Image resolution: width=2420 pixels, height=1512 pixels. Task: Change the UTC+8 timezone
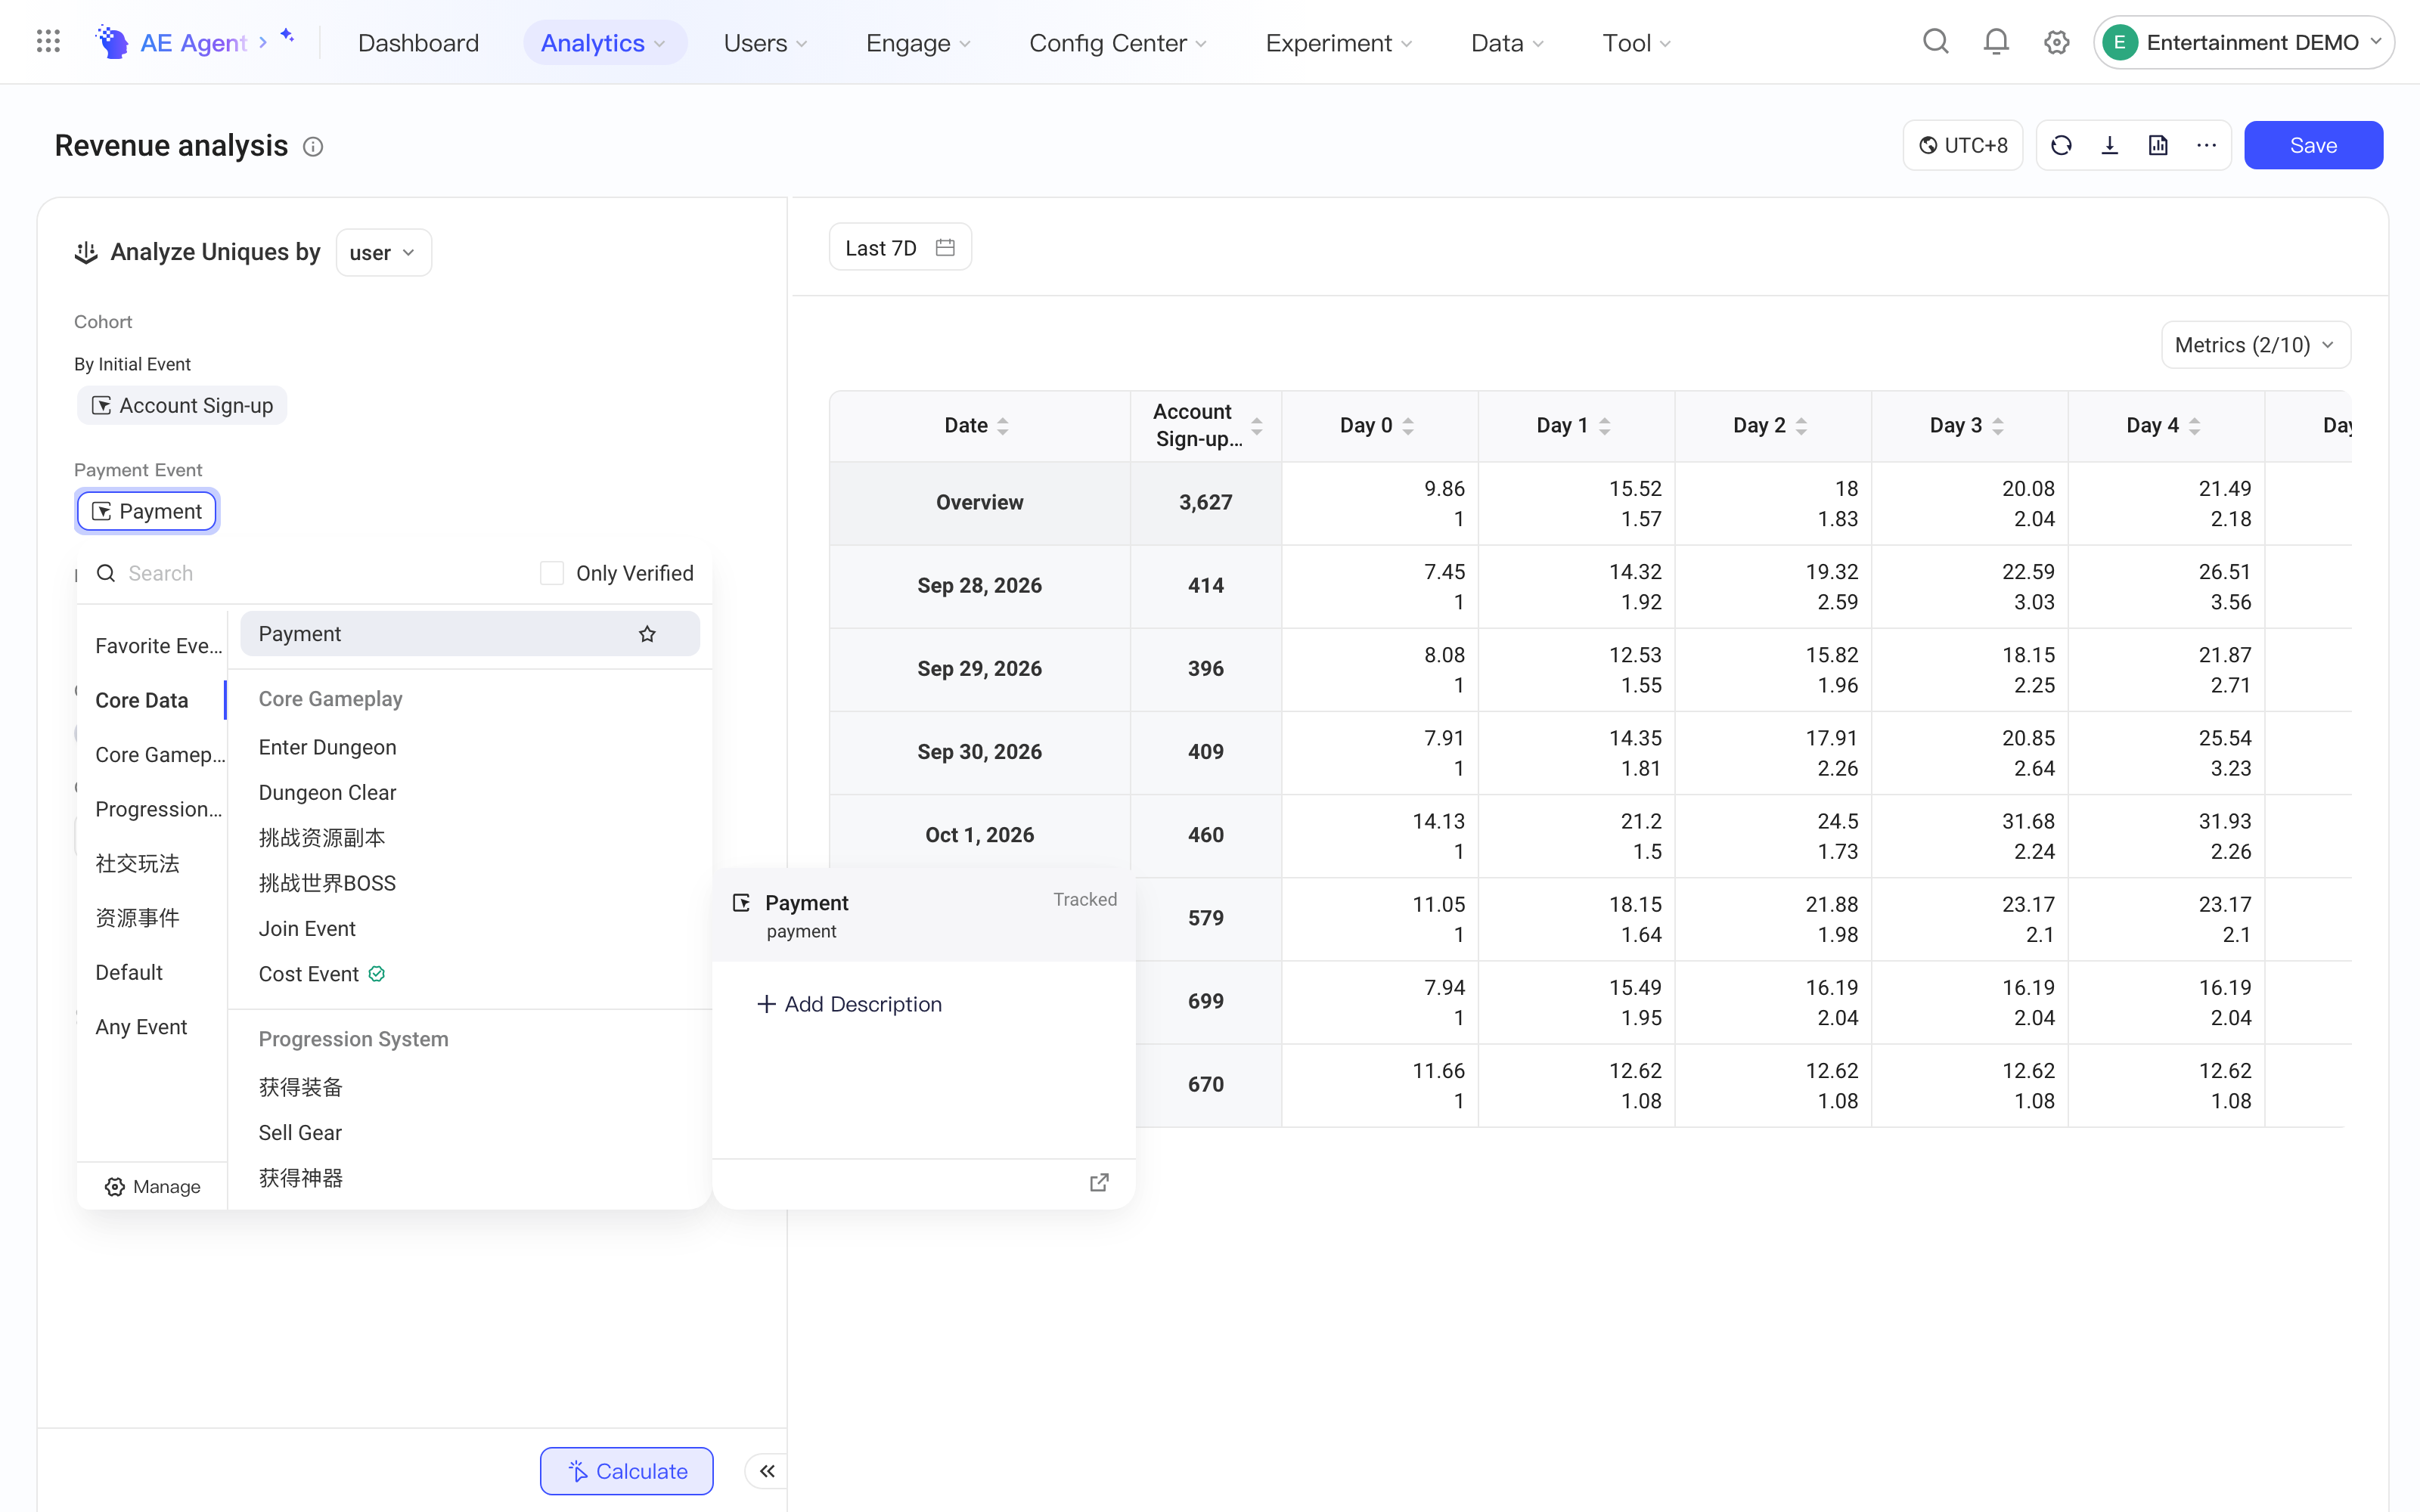tap(1963, 146)
